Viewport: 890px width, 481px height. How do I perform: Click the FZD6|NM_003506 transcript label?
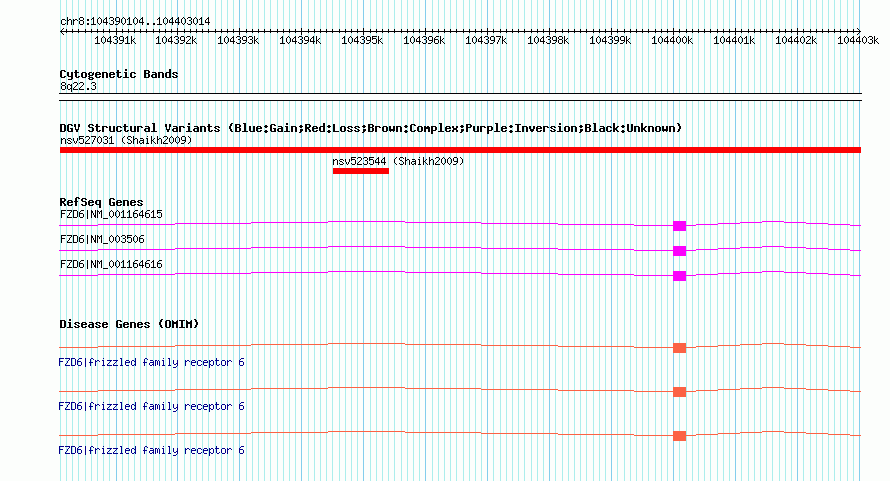(x=102, y=240)
